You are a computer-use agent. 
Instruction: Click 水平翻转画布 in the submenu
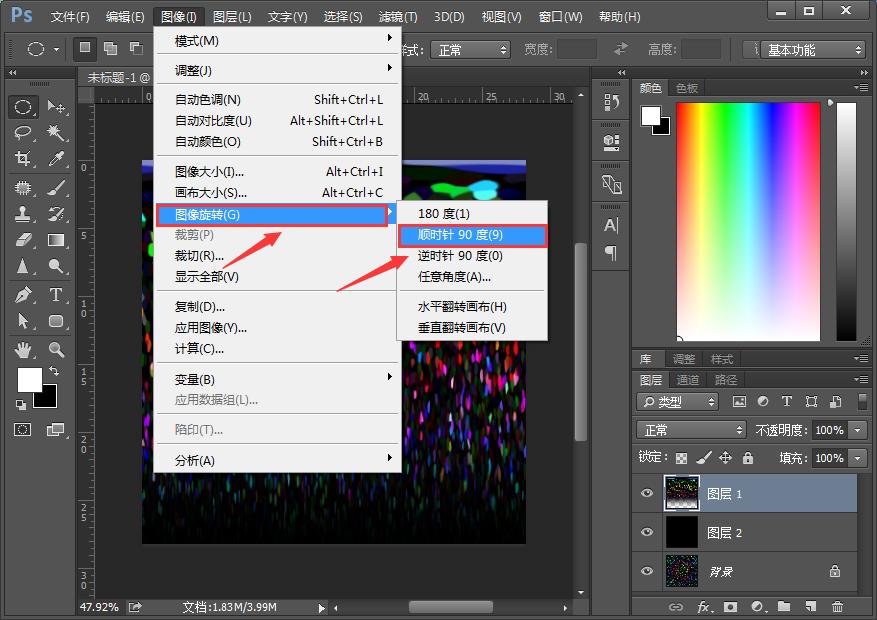click(x=462, y=307)
